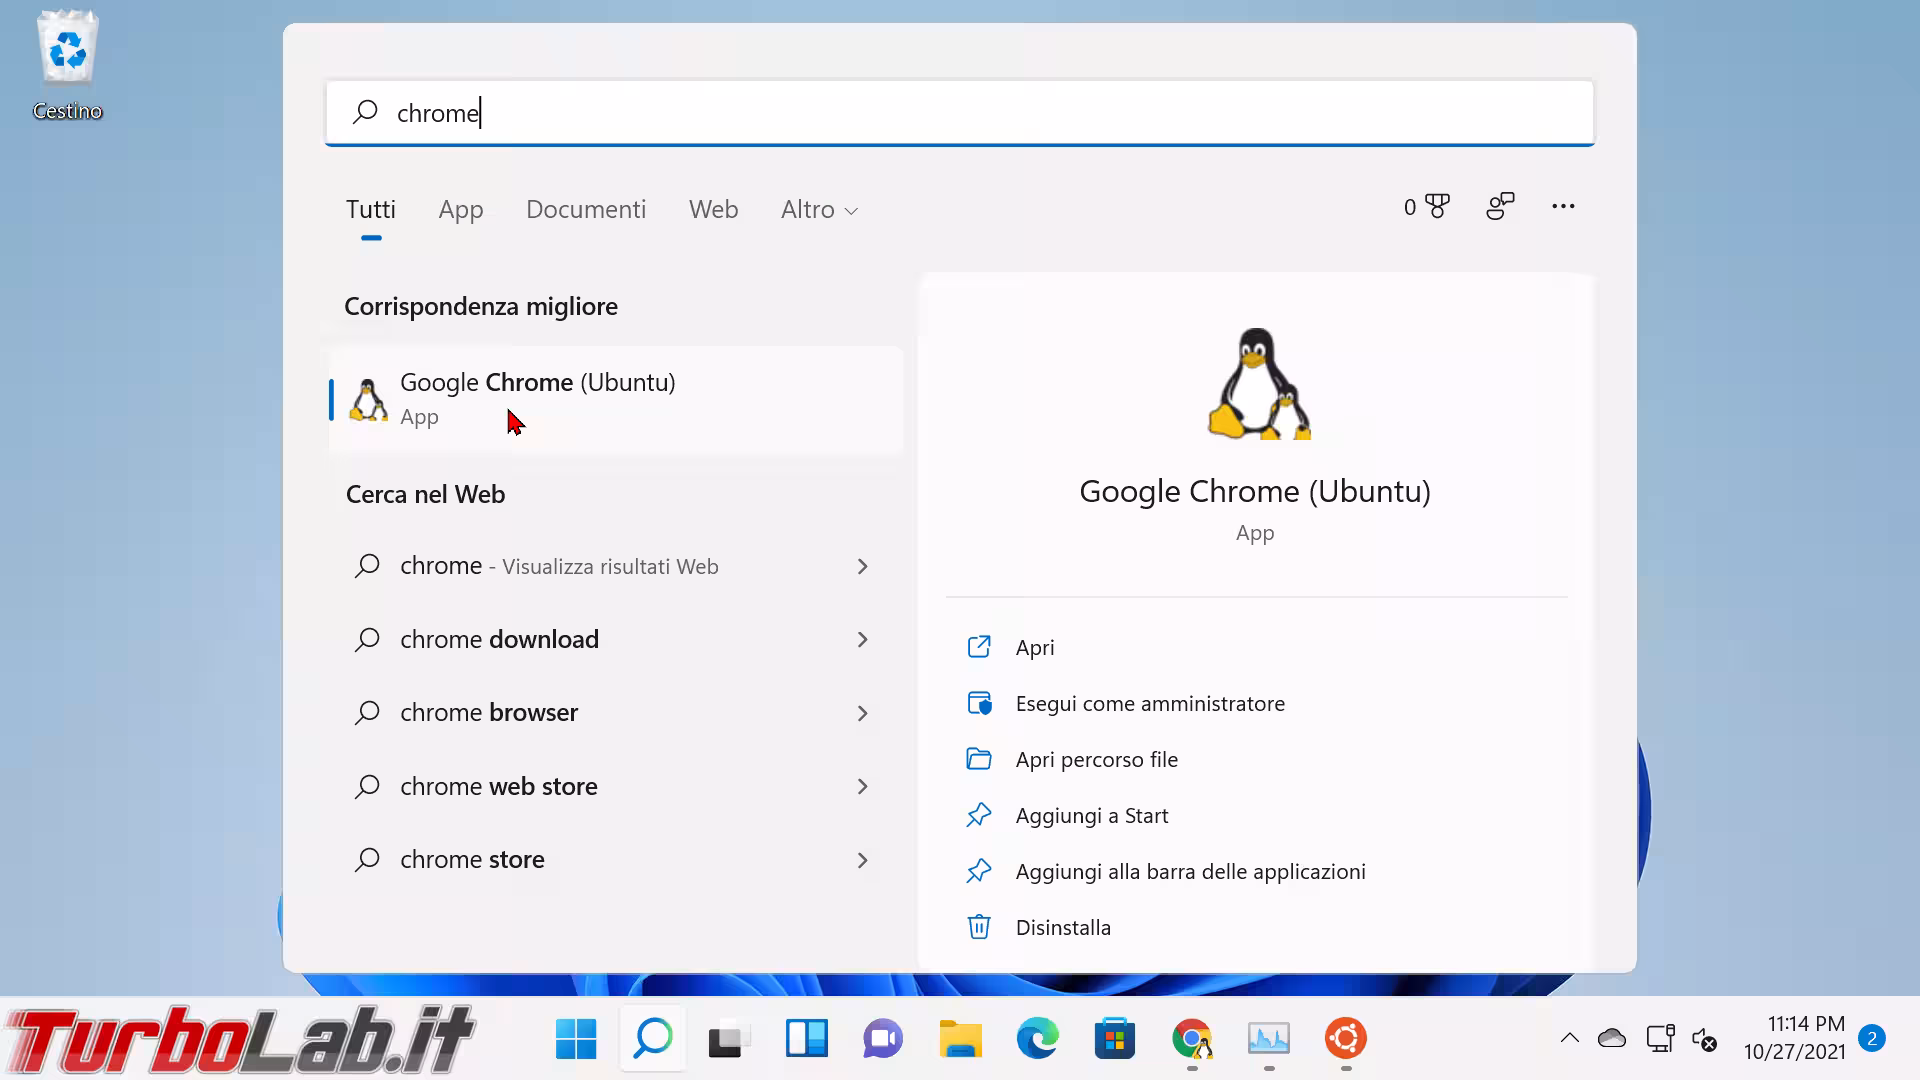Expand chrome download suggestion arrow
Viewport: 1920px width, 1080px height.
point(862,640)
